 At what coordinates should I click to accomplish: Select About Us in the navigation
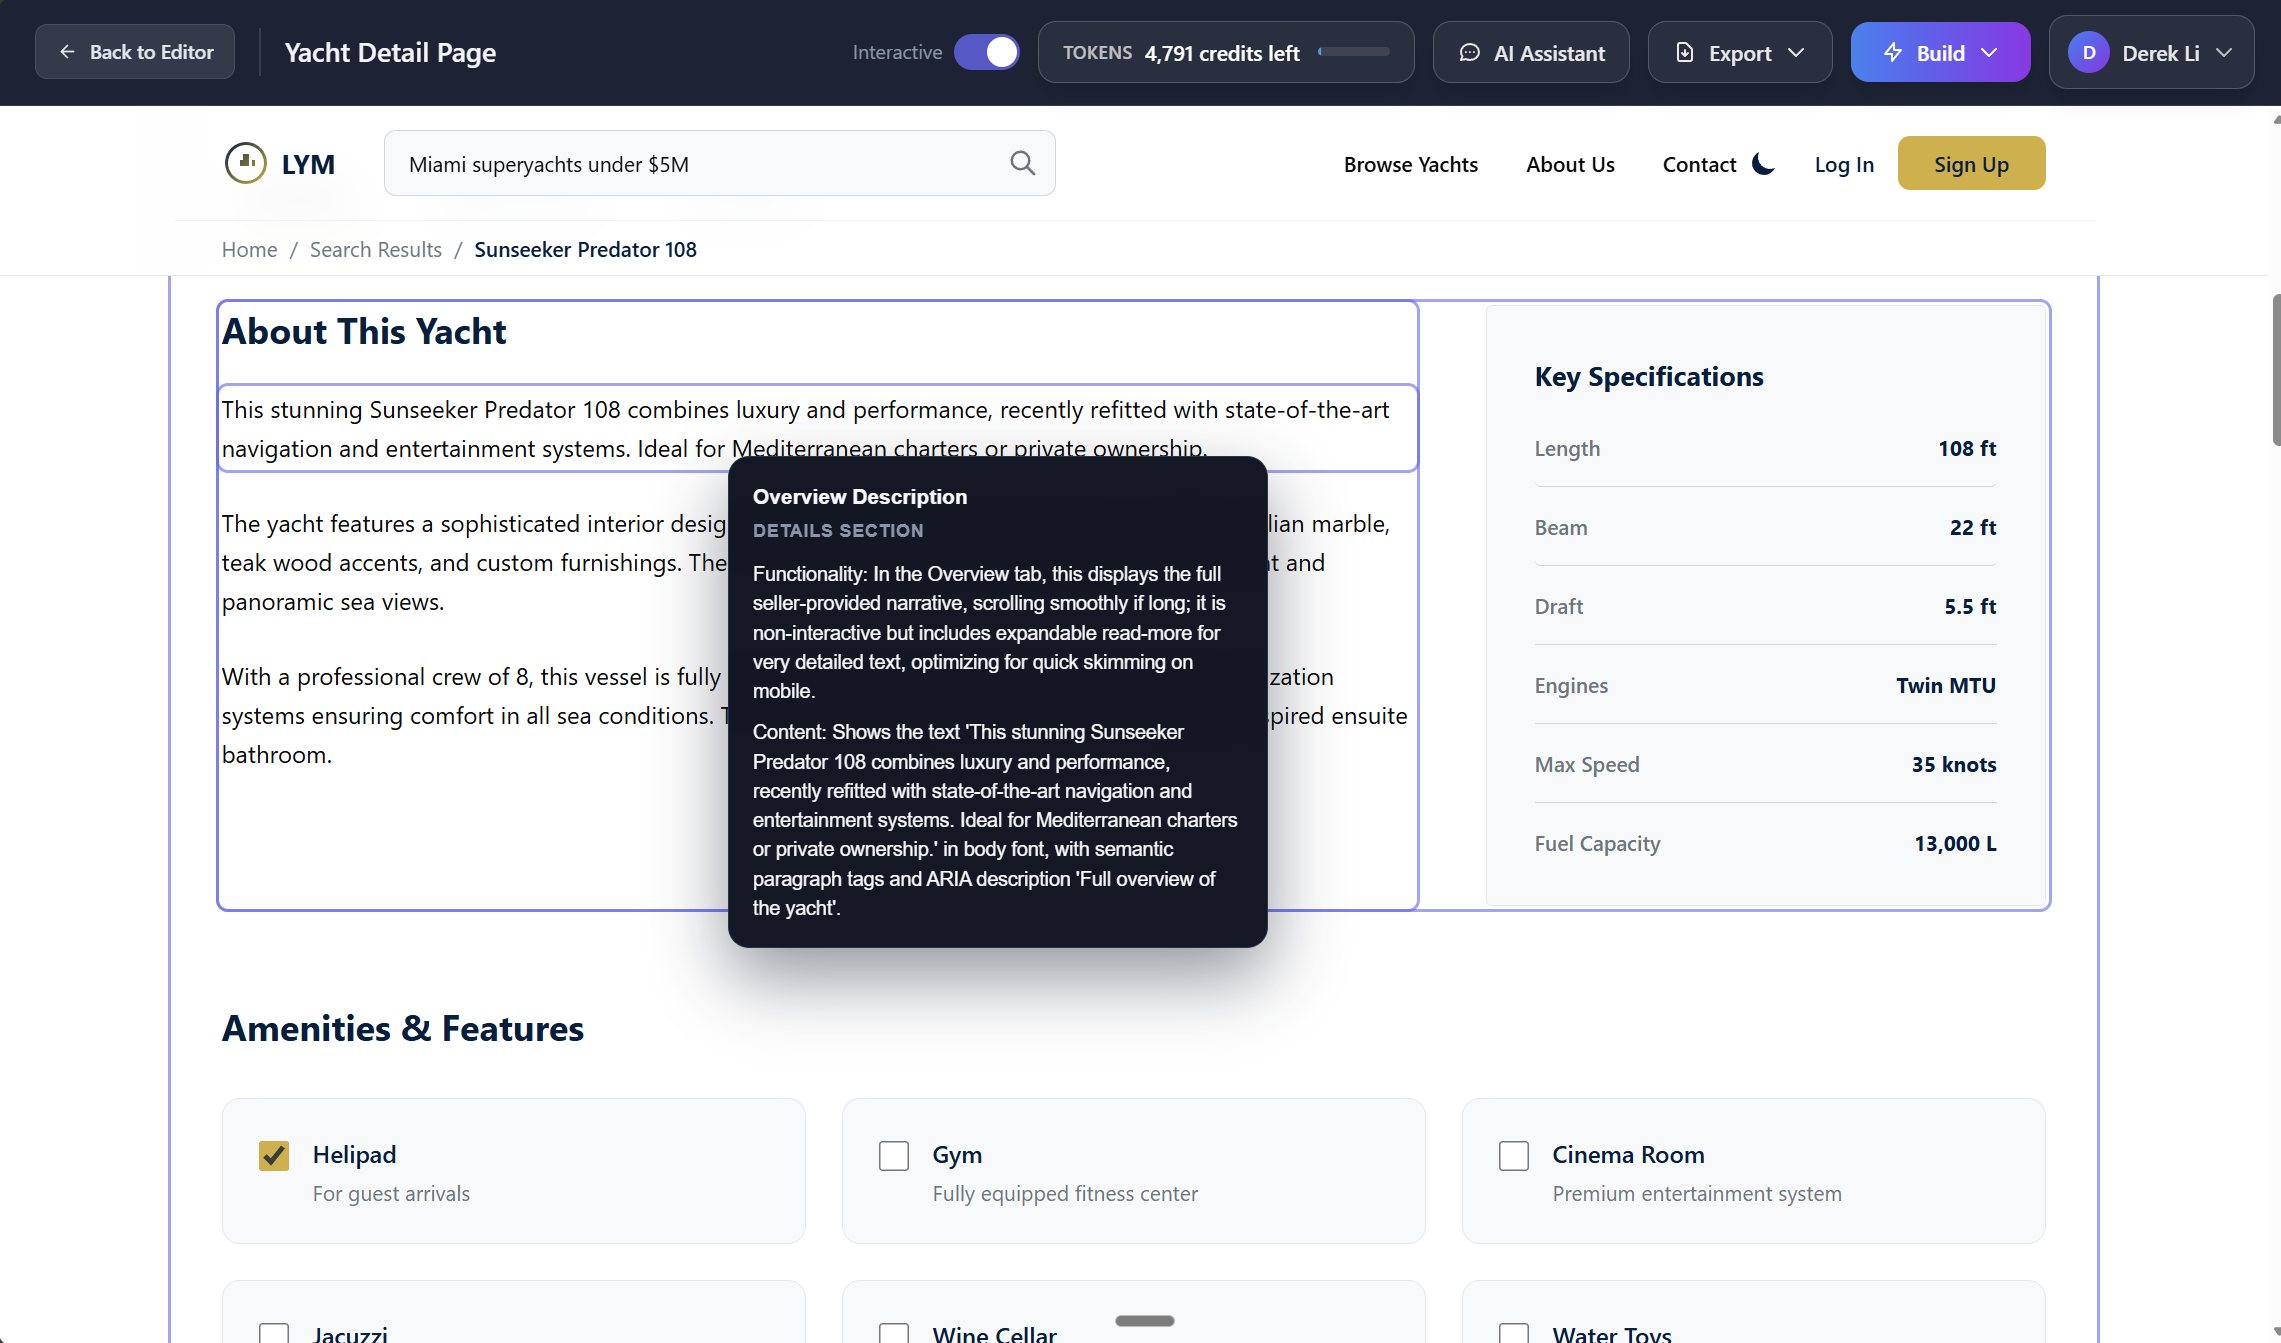(1570, 163)
